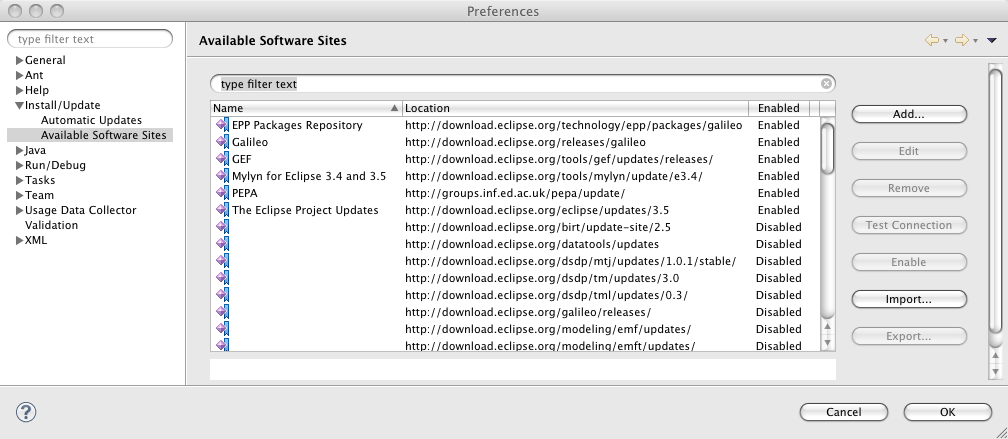Click the sites table scroll down arrow

(828, 343)
